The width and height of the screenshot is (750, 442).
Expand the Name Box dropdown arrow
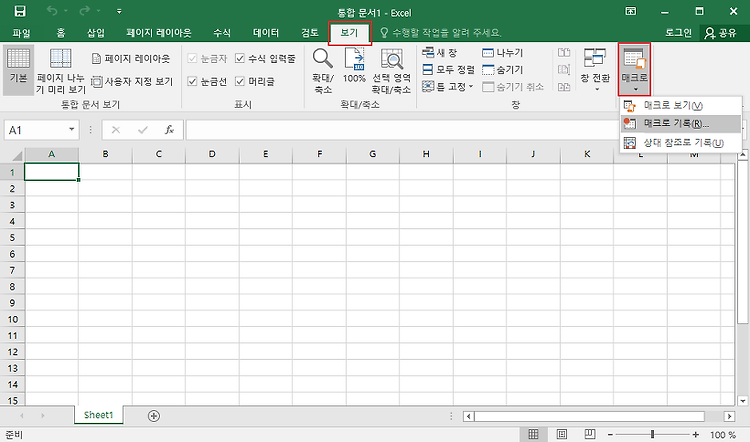[x=71, y=130]
